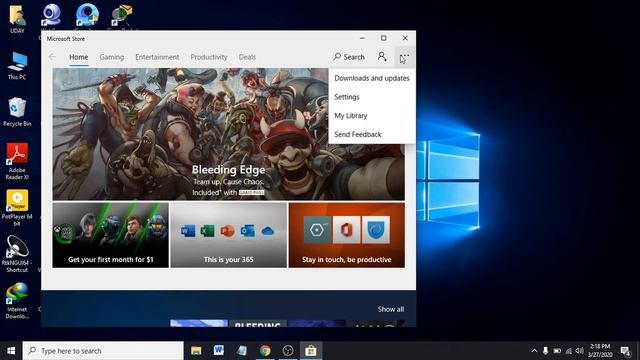
Task: Choose My Library menu entry
Action: [372, 116]
